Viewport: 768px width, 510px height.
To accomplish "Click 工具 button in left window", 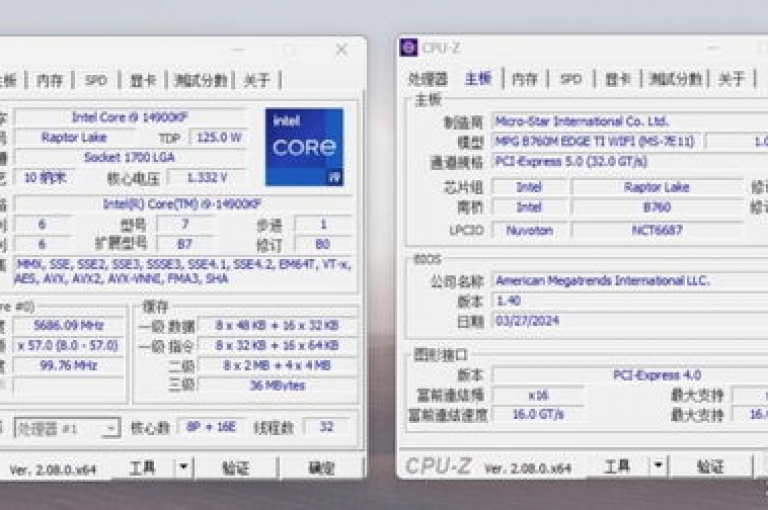I will pos(142,468).
